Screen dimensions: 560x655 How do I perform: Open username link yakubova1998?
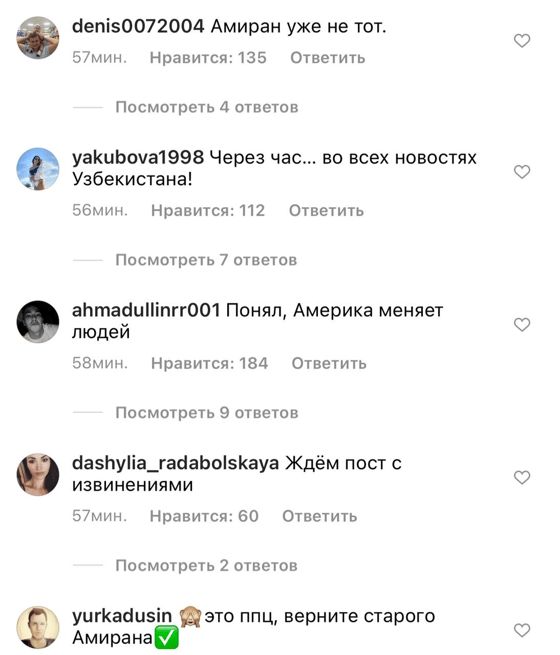(138, 157)
